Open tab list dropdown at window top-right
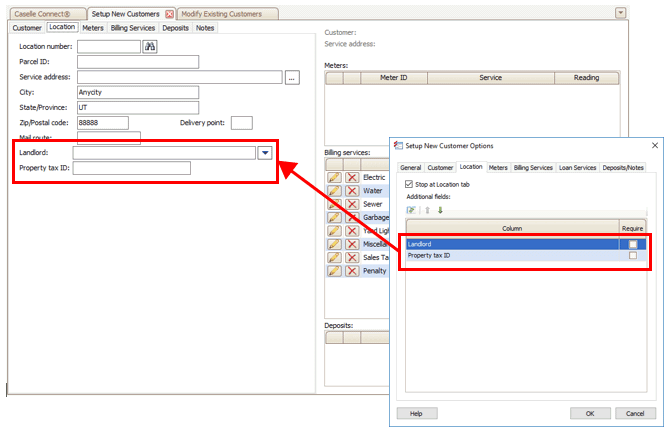Screen dimensions: 670x432 (620, 13)
